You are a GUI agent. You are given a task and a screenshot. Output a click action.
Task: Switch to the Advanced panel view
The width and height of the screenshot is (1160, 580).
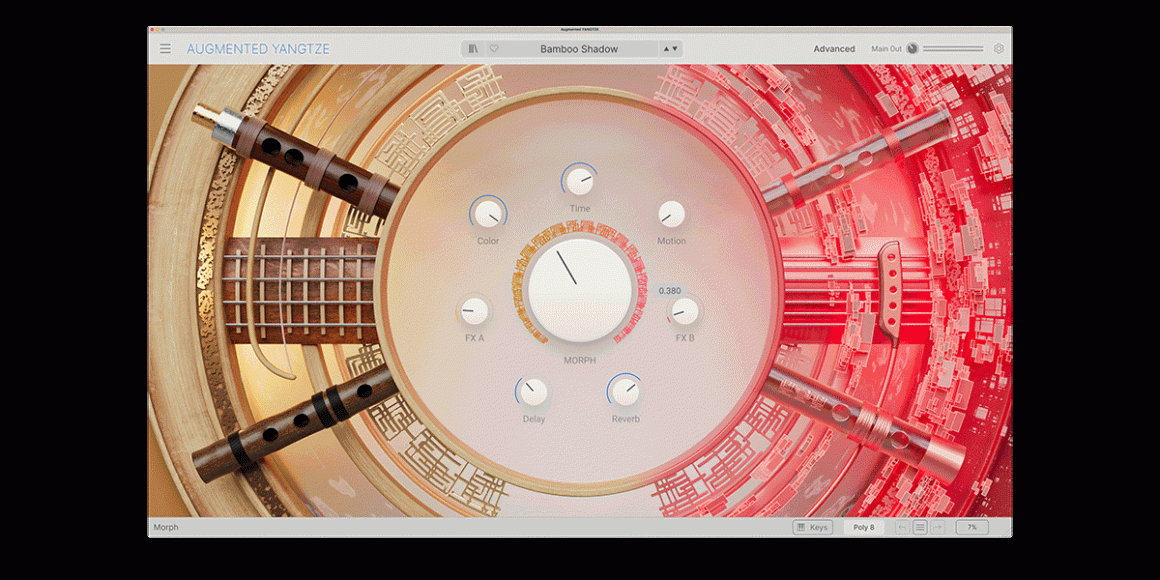[834, 49]
